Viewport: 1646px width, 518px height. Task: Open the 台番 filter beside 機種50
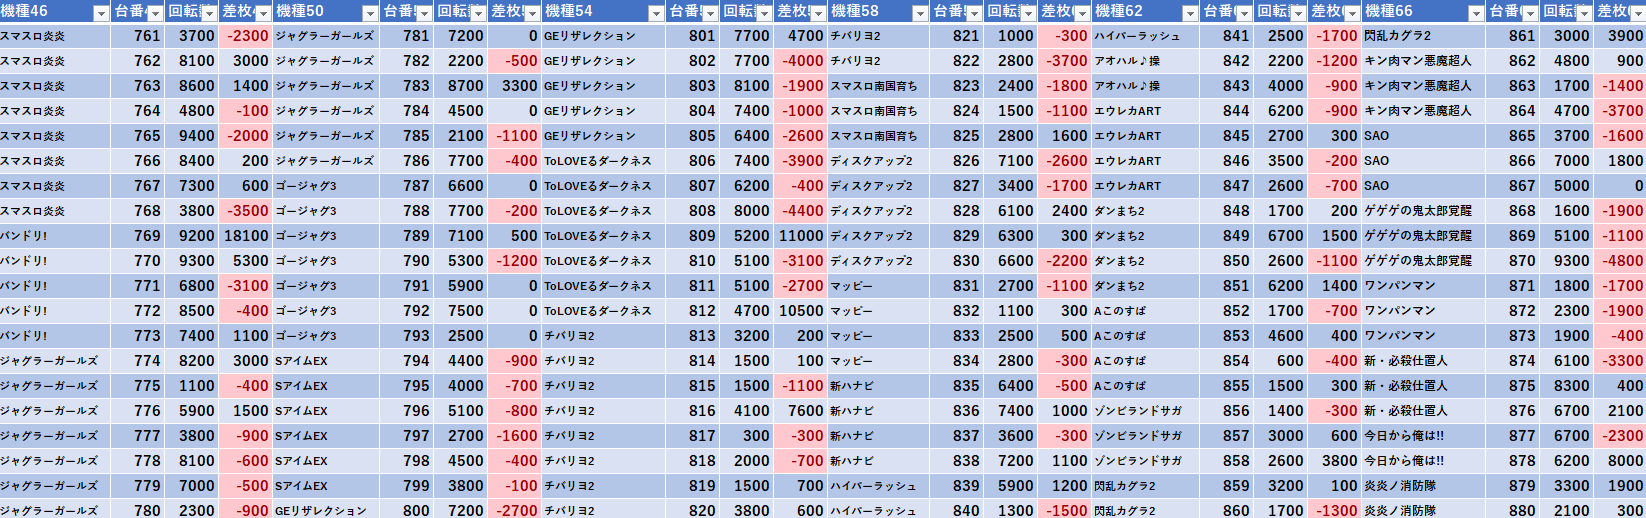click(424, 13)
